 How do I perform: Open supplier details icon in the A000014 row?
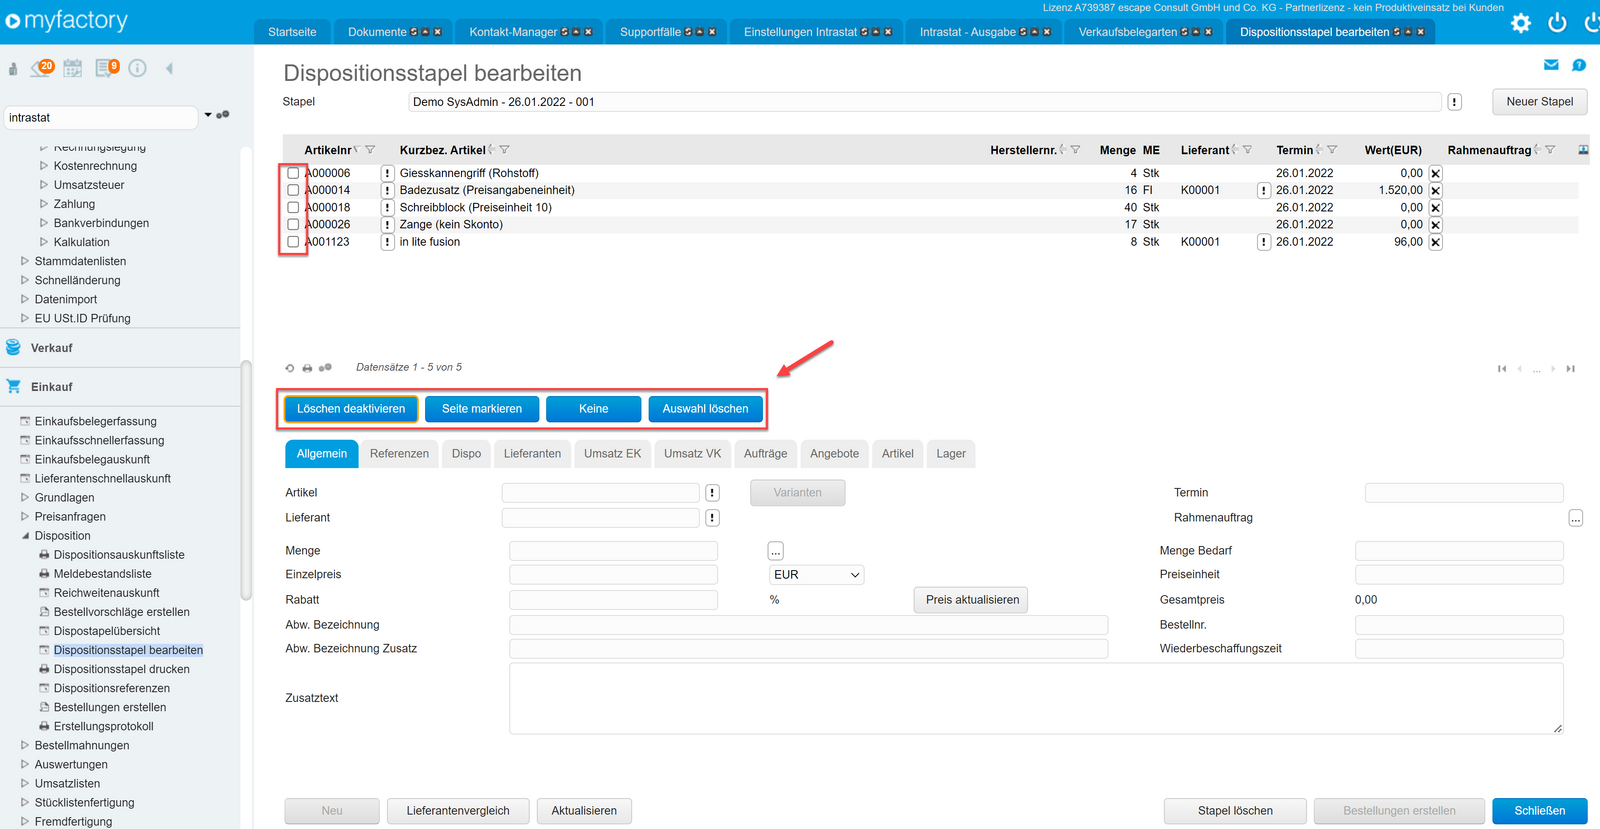tap(1264, 190)
